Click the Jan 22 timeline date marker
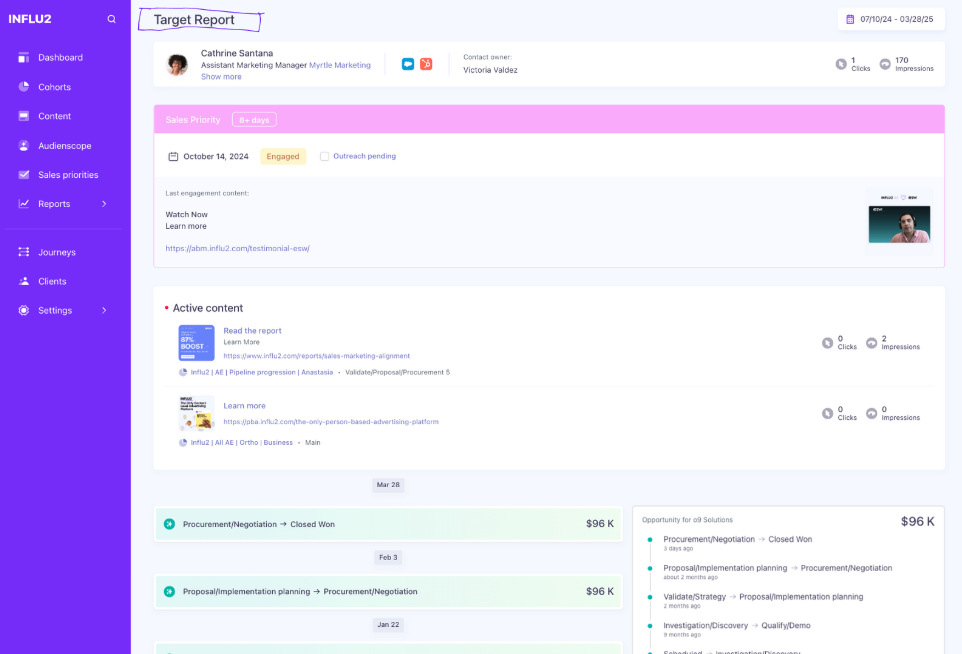 point(388,625)
